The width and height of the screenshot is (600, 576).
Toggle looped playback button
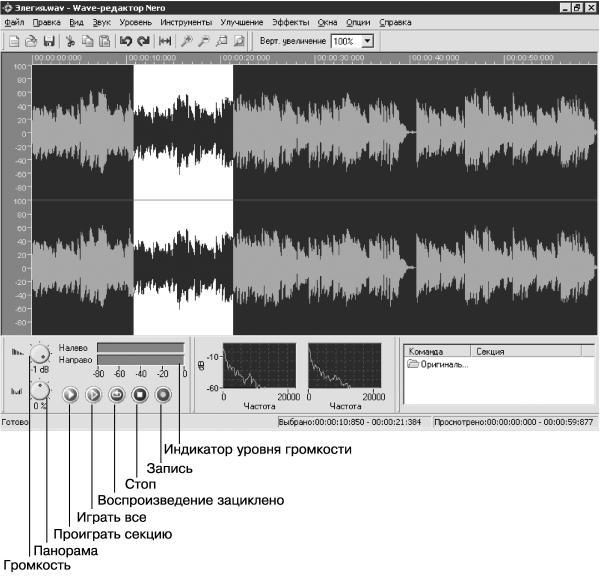pyautogui.click(x=117, y=394)
